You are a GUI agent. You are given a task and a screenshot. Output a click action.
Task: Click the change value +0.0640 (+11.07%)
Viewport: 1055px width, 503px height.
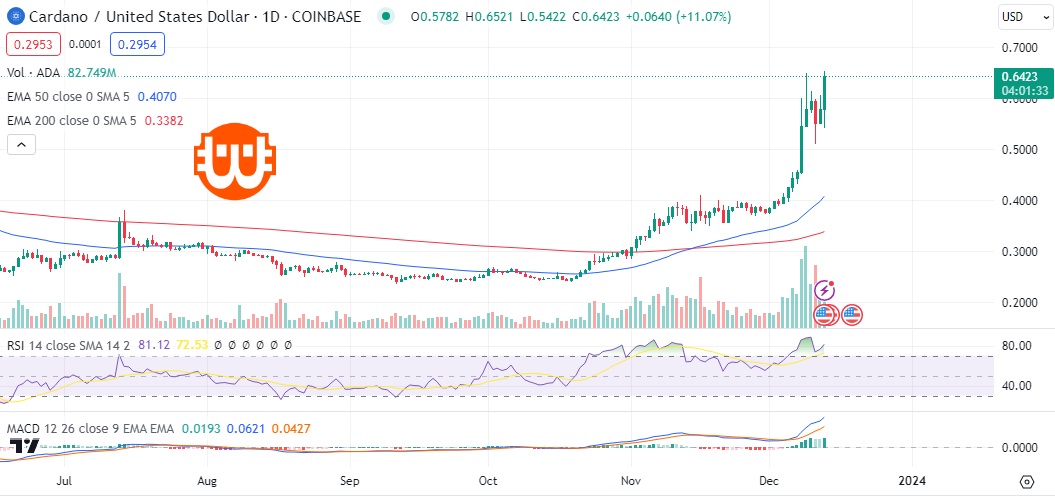[678, 16]
